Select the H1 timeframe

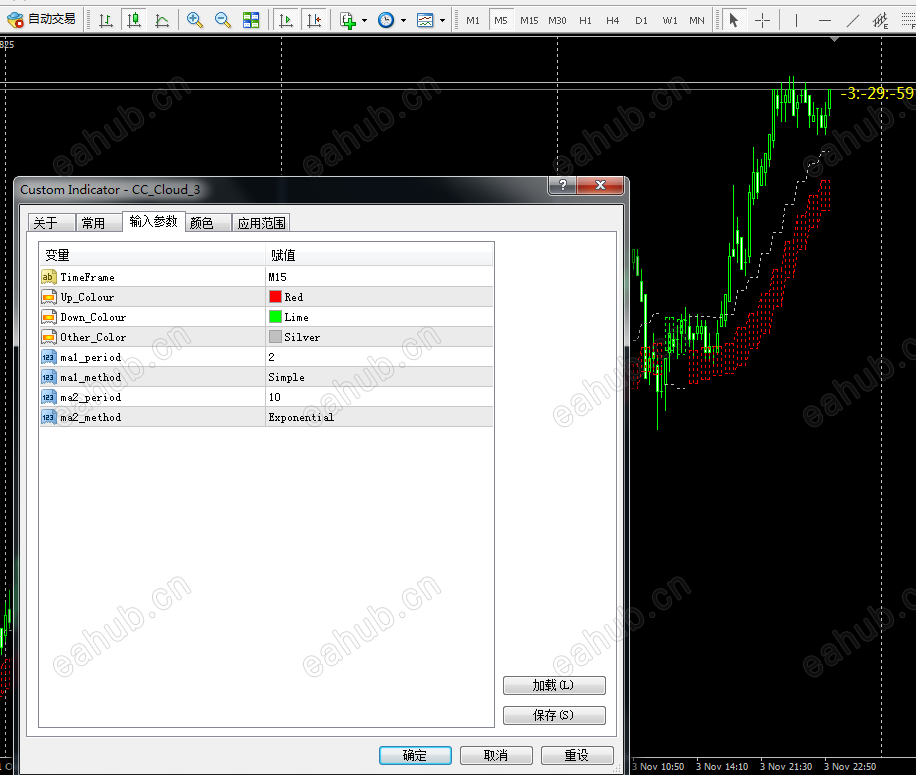tap(585, 20)
